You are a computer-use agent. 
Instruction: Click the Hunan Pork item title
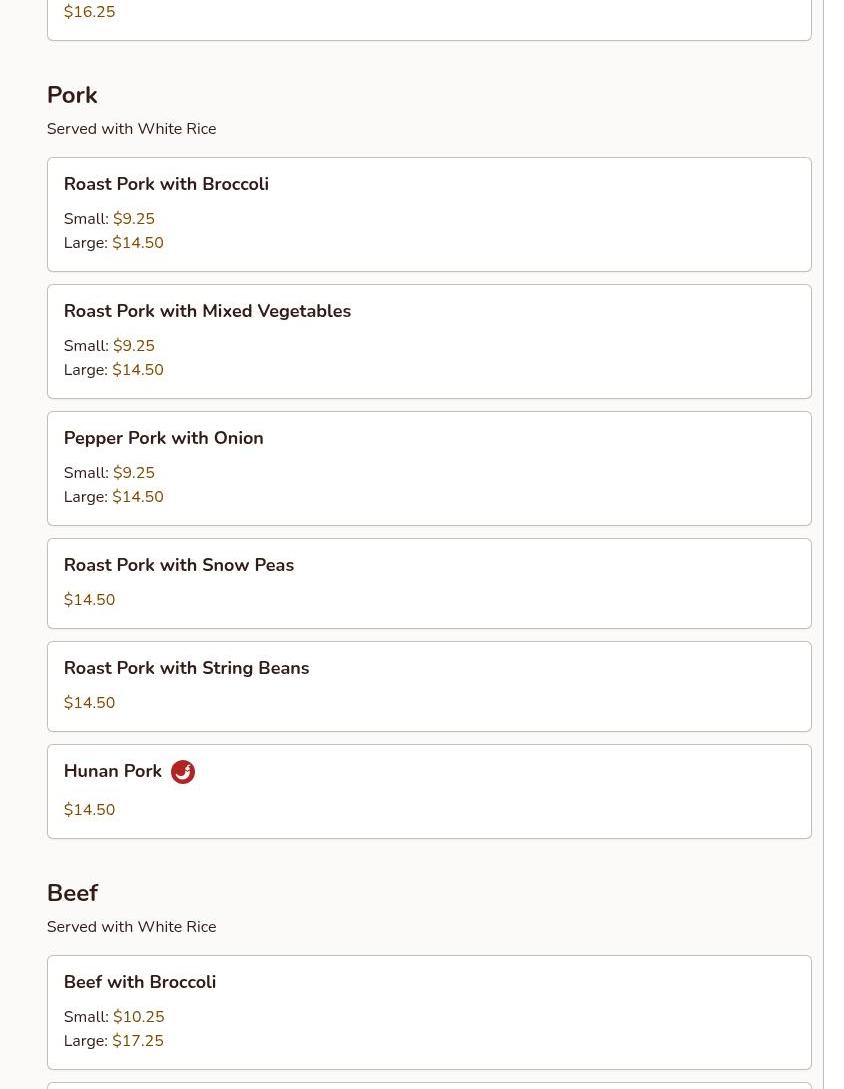pos(112,771)
